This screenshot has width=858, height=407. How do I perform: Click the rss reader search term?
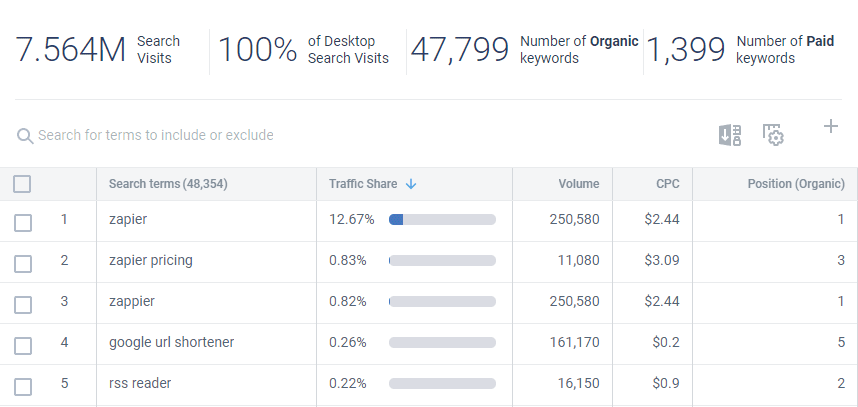point(140,383)
